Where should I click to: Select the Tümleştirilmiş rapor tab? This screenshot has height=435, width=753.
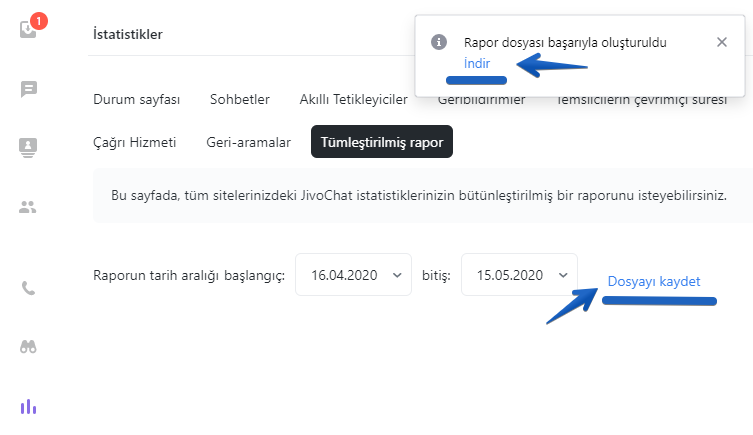coord(382,142)
